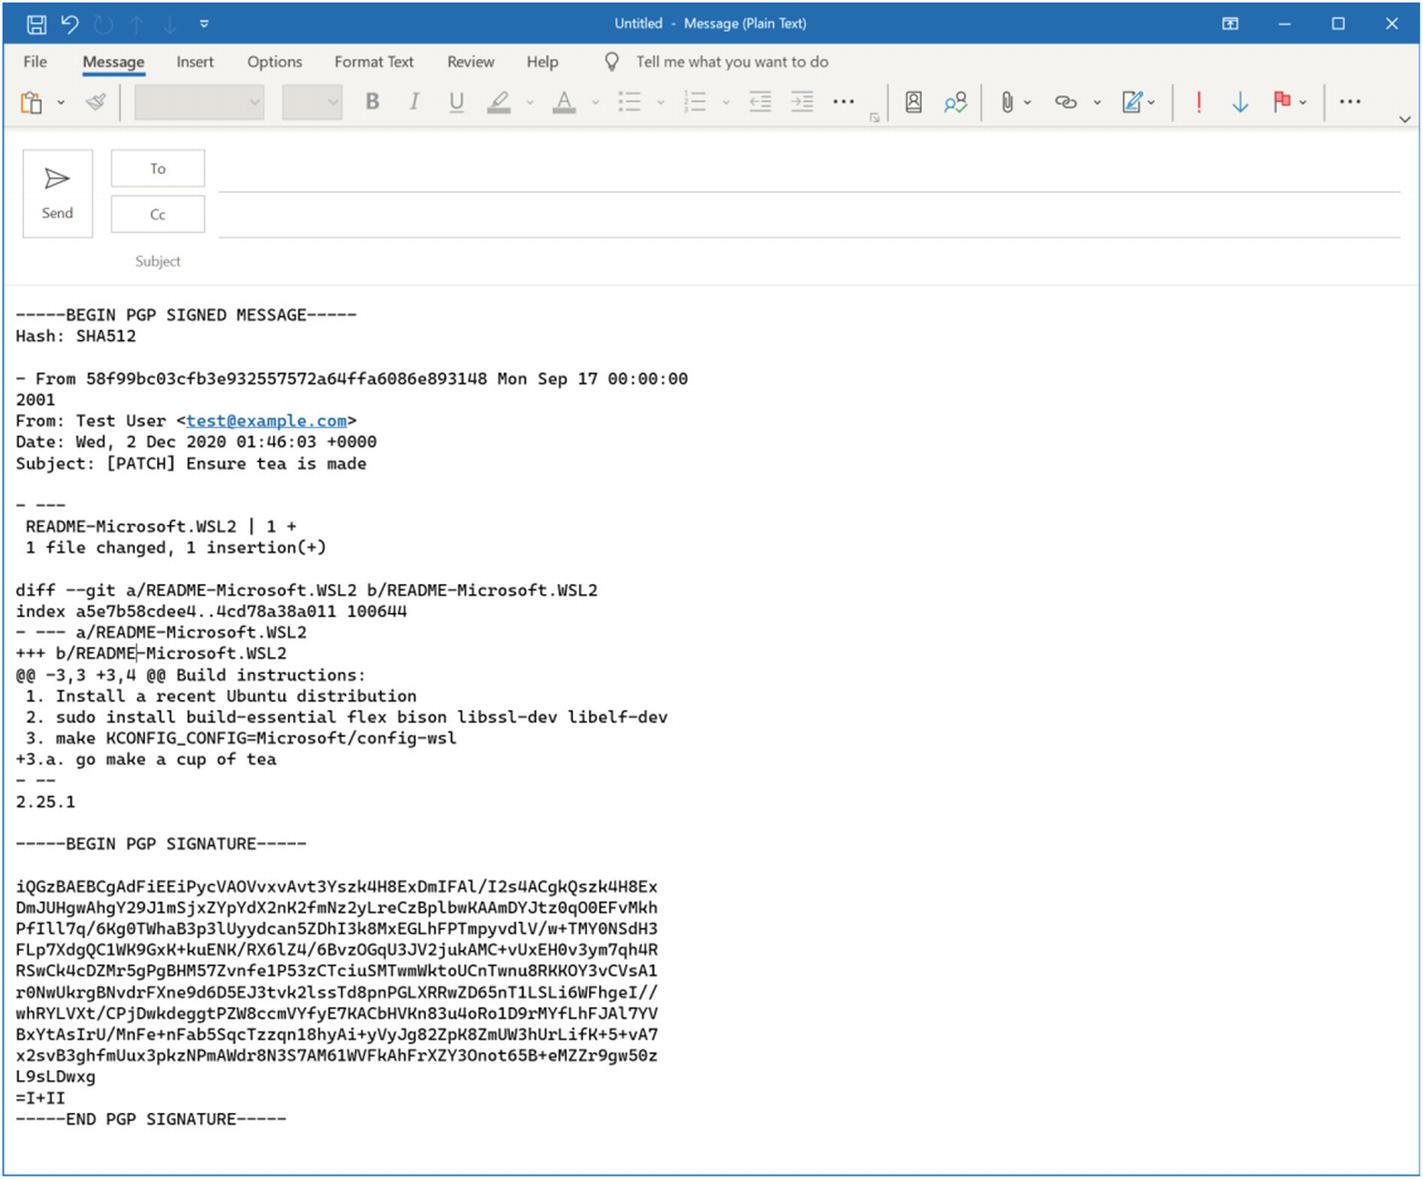Click the Cc button

(x=158, y=214)
